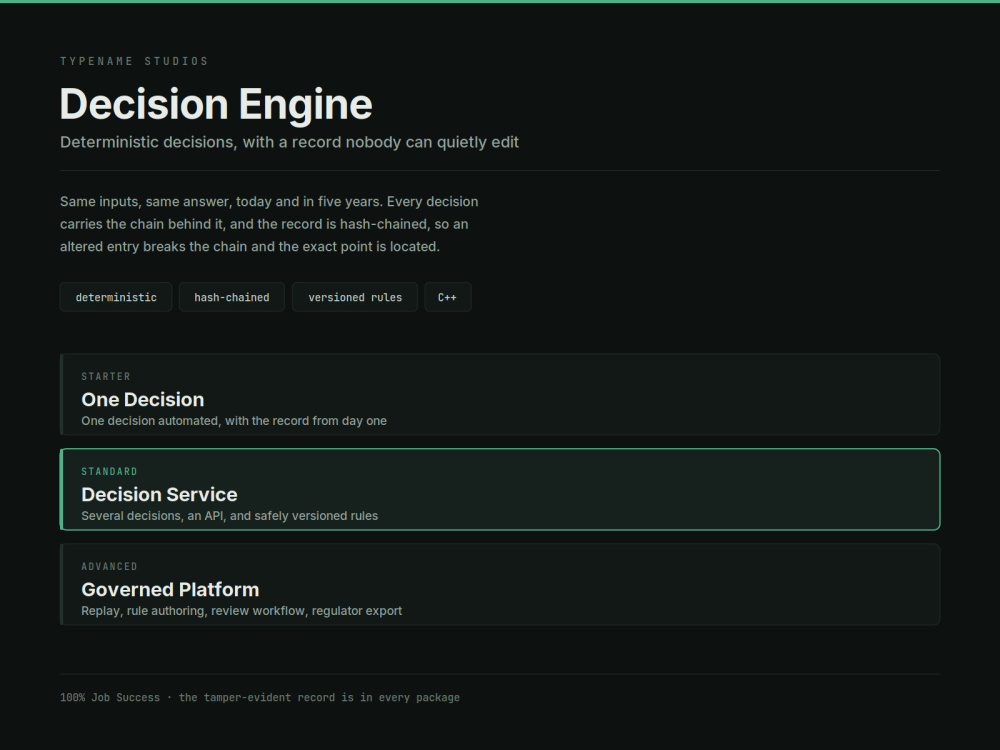This screenshot has height=750, width=1000.
Task: Click the TYPENAME STUDIOS label
Action: point(134,61)
